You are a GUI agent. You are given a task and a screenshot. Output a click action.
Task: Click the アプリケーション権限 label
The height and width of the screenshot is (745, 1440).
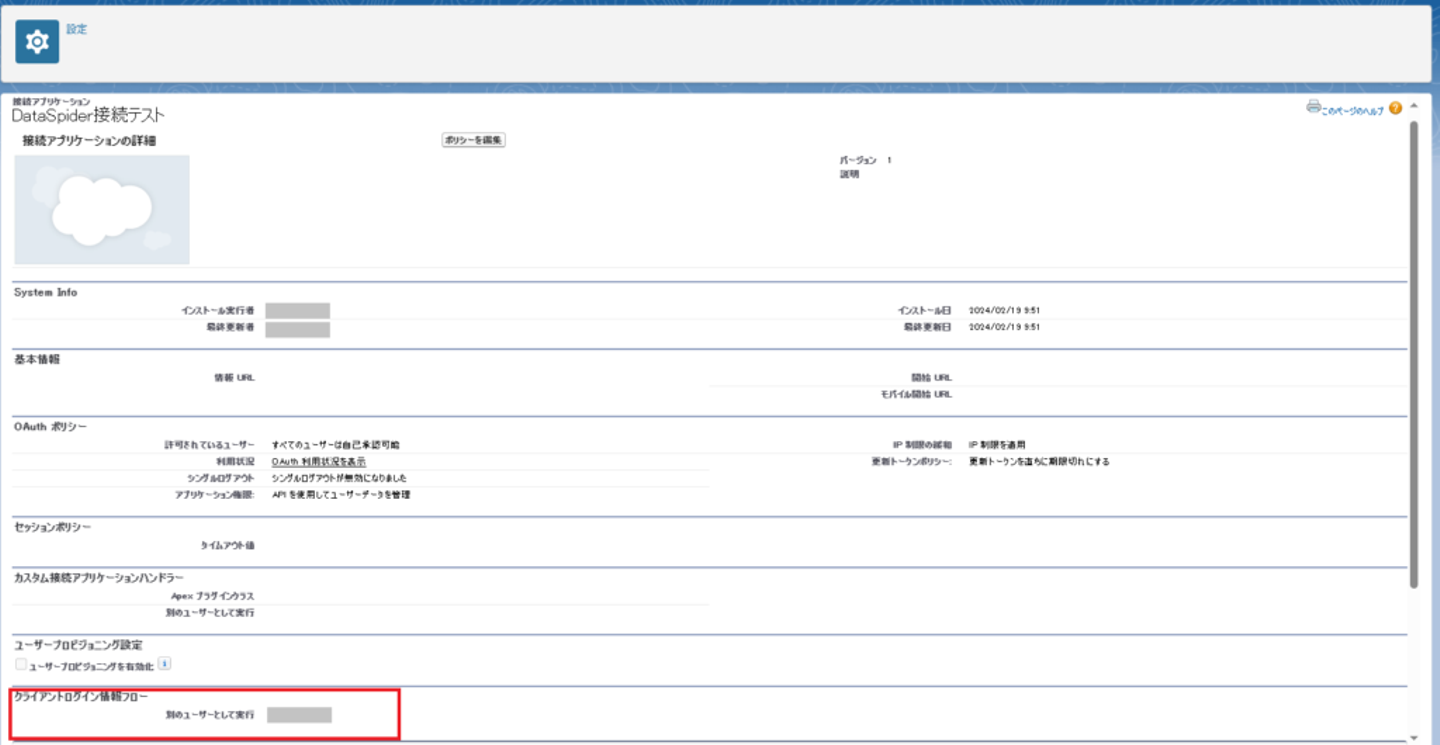tap(215, 495)
